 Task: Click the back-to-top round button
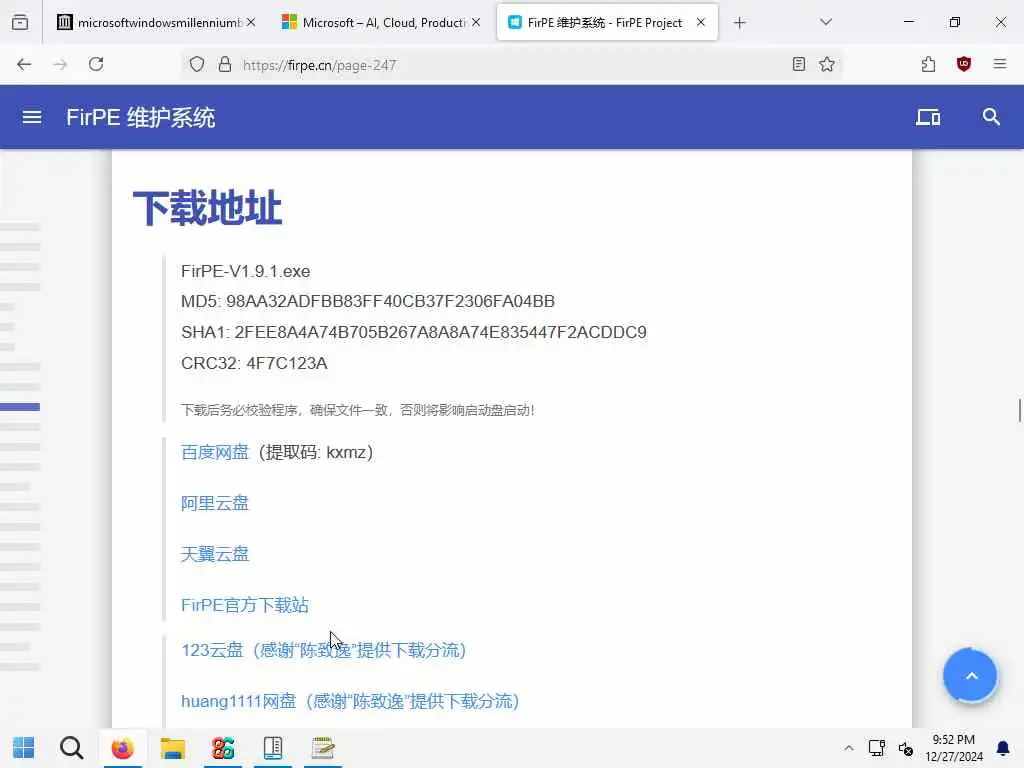pyautogui.click(x=970, y=675)
